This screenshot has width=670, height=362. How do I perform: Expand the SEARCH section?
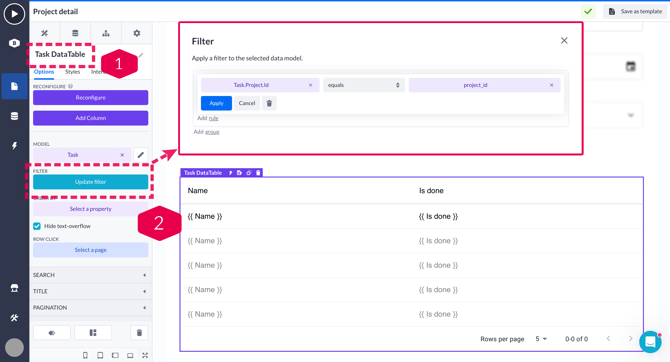[x=91, y=275]
